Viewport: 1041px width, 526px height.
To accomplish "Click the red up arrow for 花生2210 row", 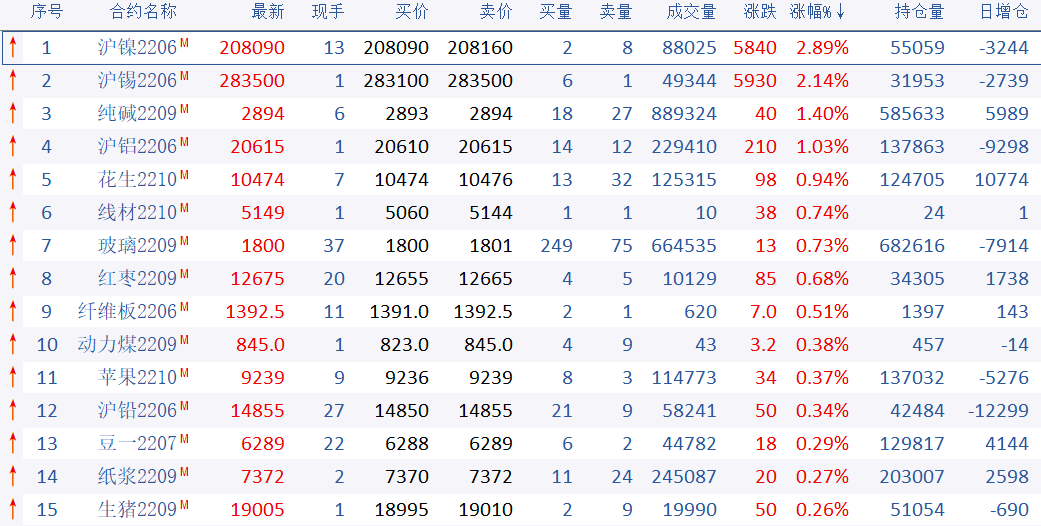I will 12,180.
